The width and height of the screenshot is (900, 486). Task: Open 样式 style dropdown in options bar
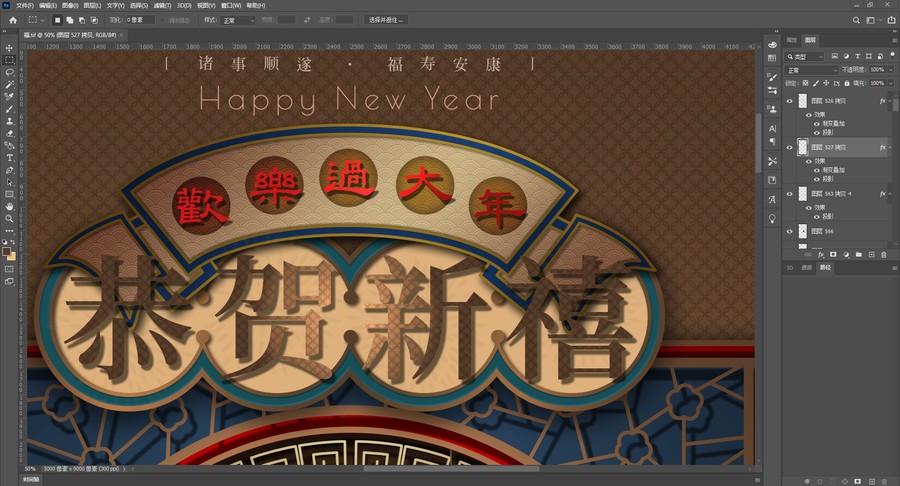(x=238, y=20)
